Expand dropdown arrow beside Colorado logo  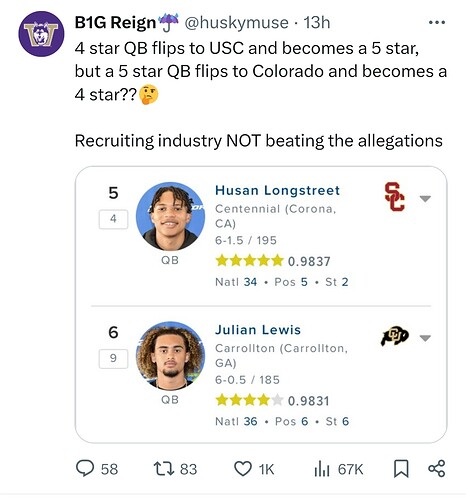(425, 338)
